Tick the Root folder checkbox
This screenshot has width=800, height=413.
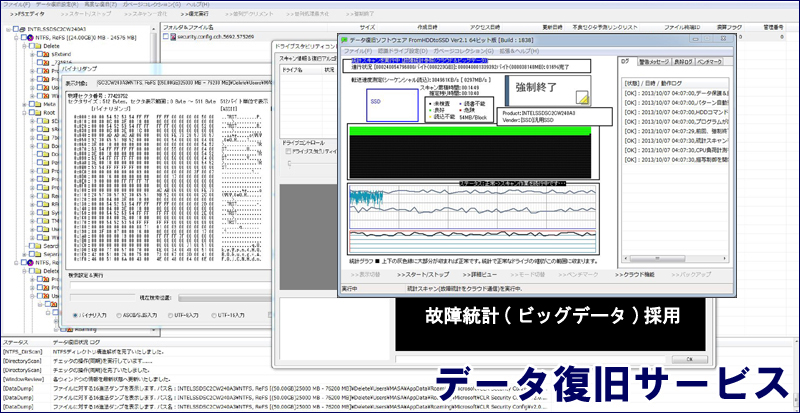[x=31, y=112]
